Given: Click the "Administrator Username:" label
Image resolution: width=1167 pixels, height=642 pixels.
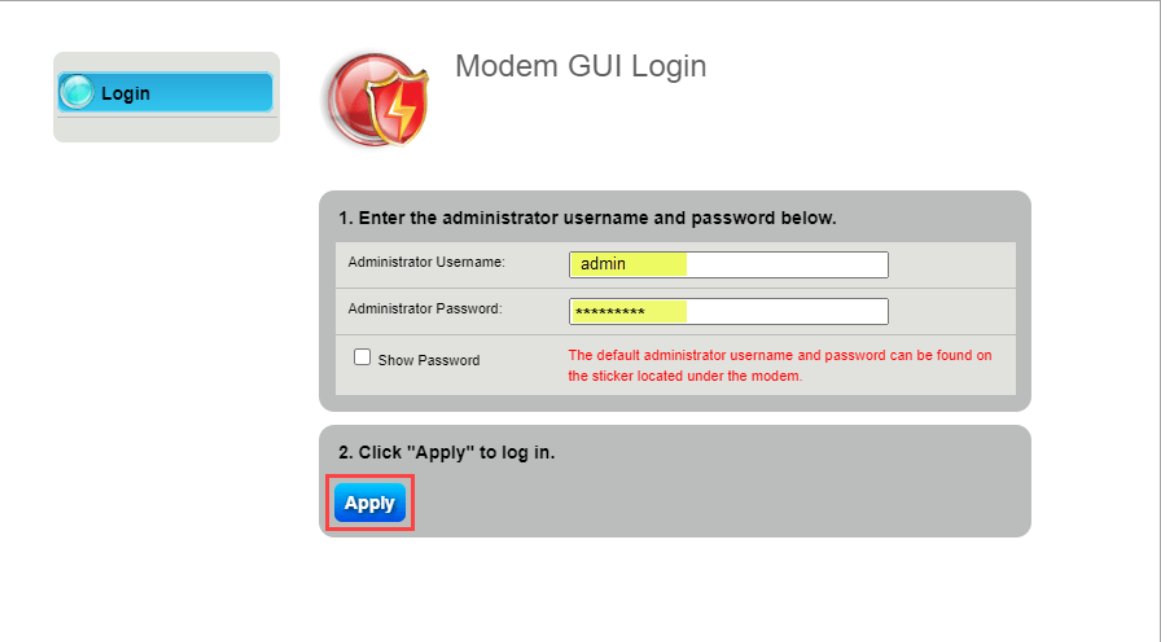Looking at the screenshot, I should (426, 263).
